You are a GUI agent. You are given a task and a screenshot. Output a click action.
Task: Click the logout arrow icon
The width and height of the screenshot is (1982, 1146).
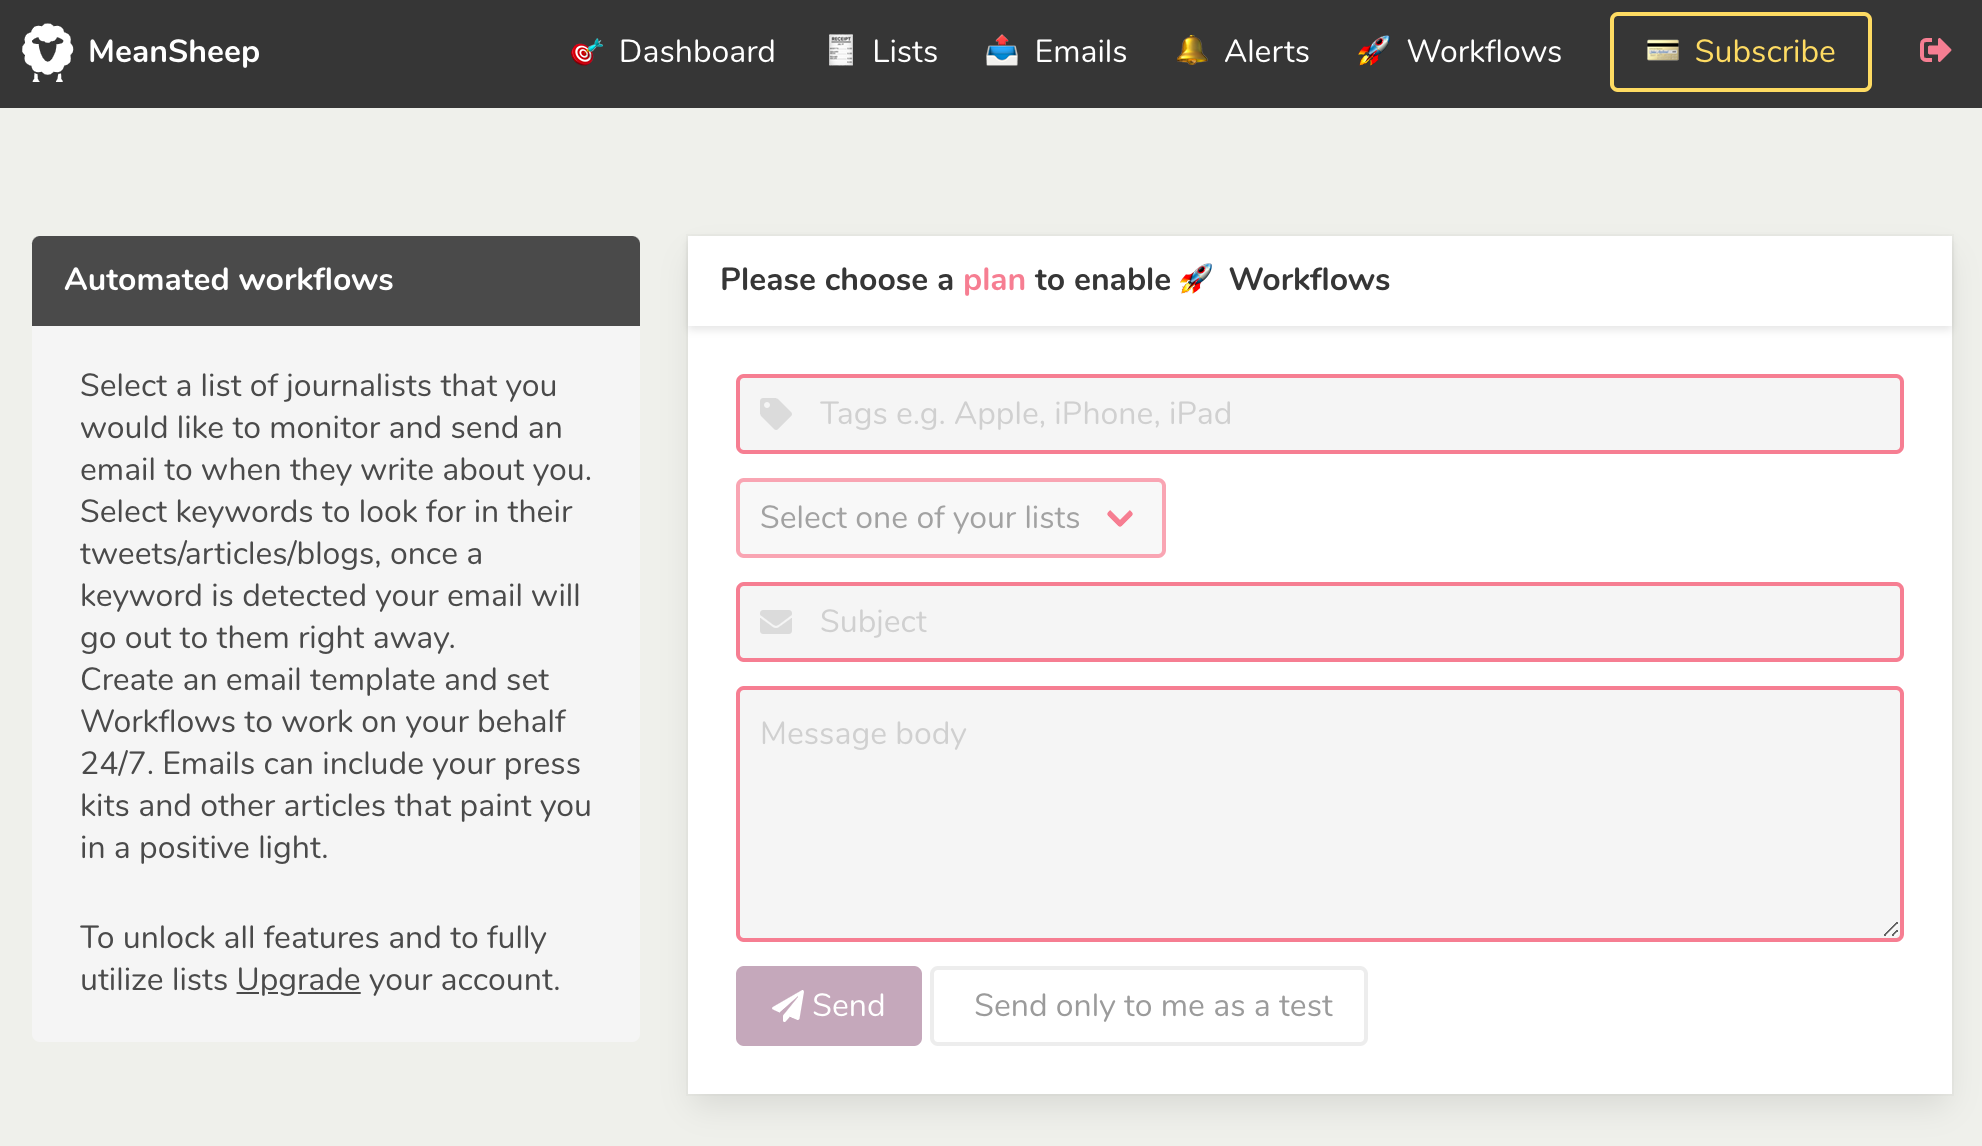click(x=1935, y=50)
